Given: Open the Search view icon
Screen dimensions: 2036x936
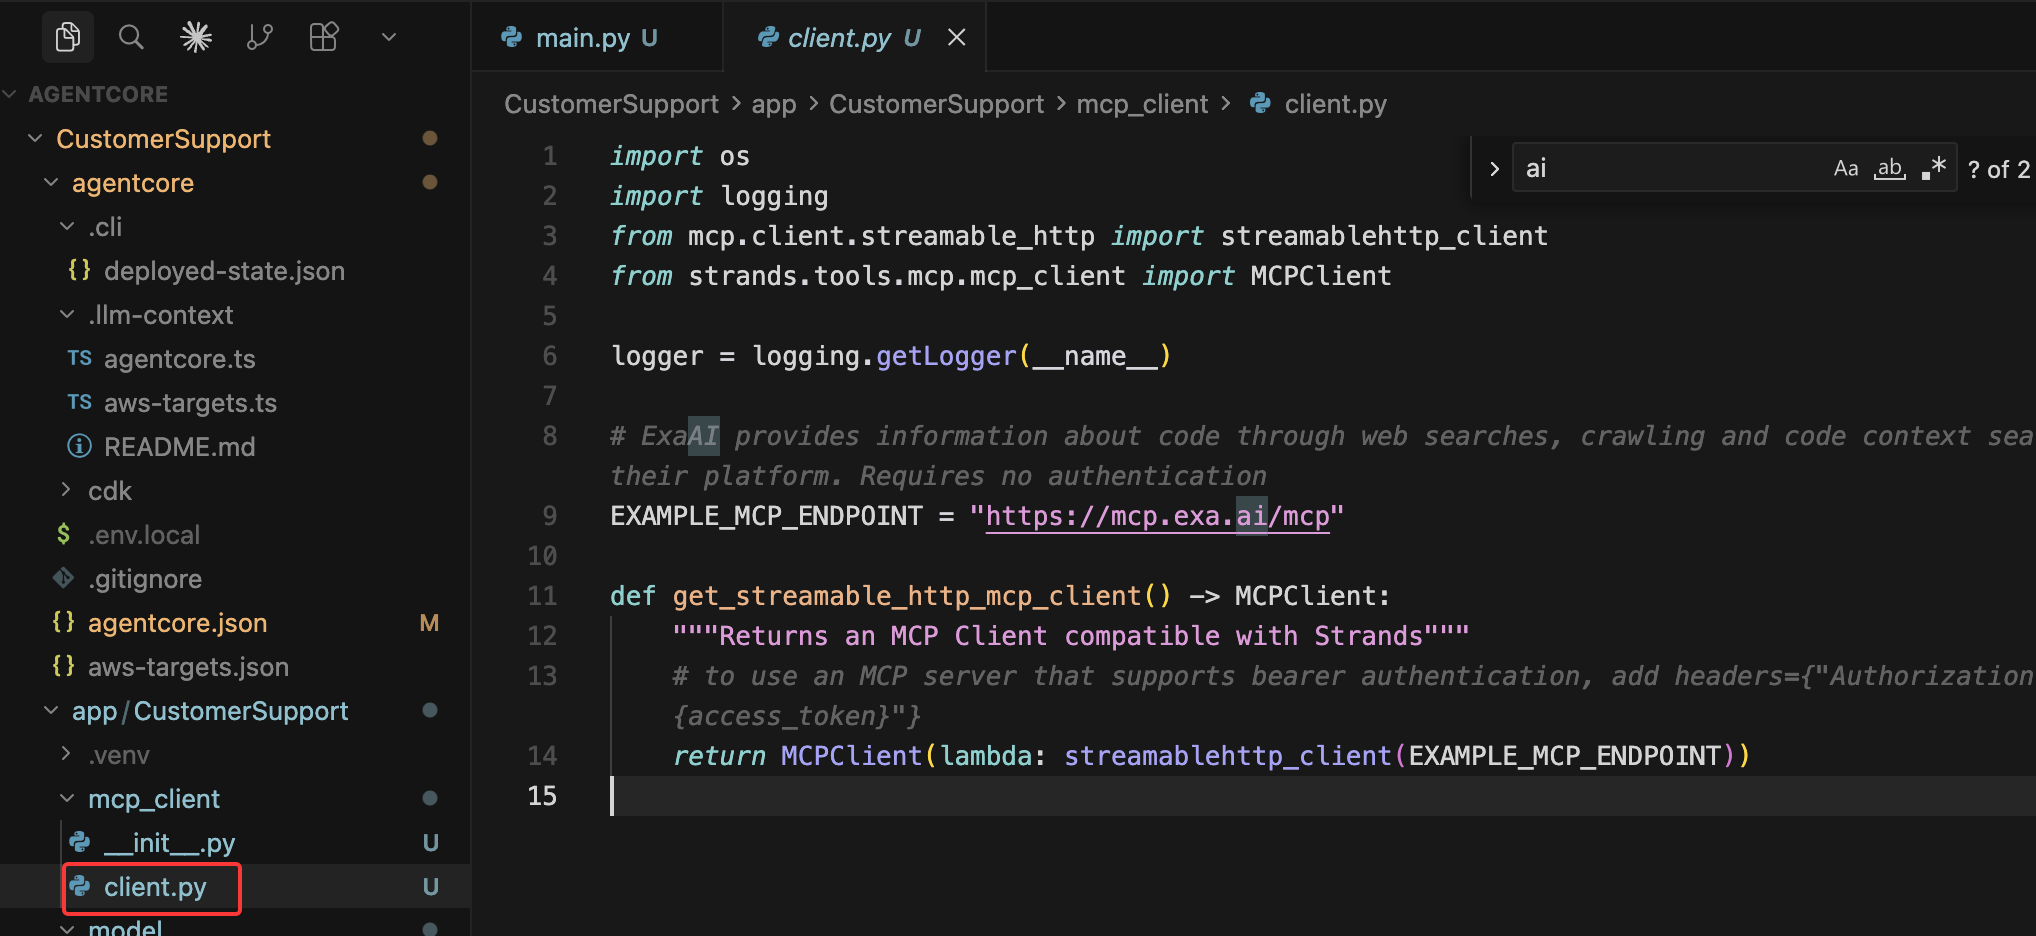Looking at the screenshot, I should click(131, 38).
